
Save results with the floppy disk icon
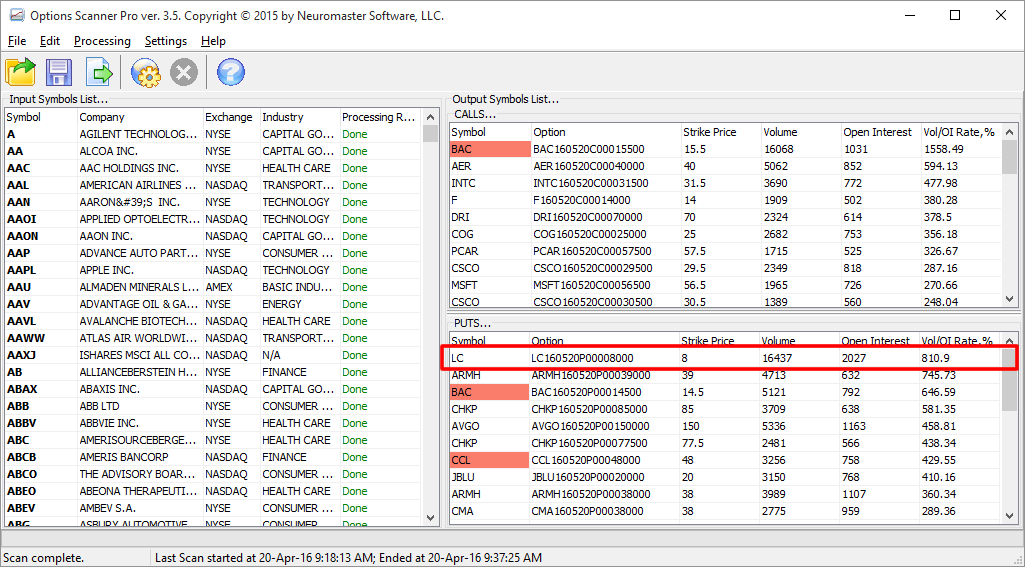tap(59, 72)
